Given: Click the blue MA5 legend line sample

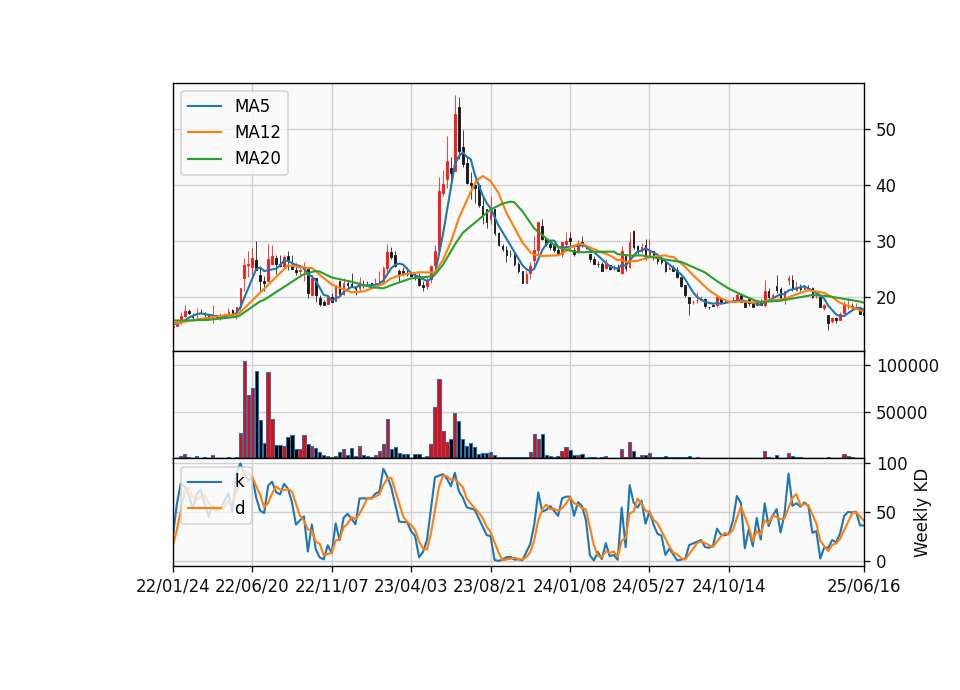Looking at the screenshot, I should click(204, 107).
